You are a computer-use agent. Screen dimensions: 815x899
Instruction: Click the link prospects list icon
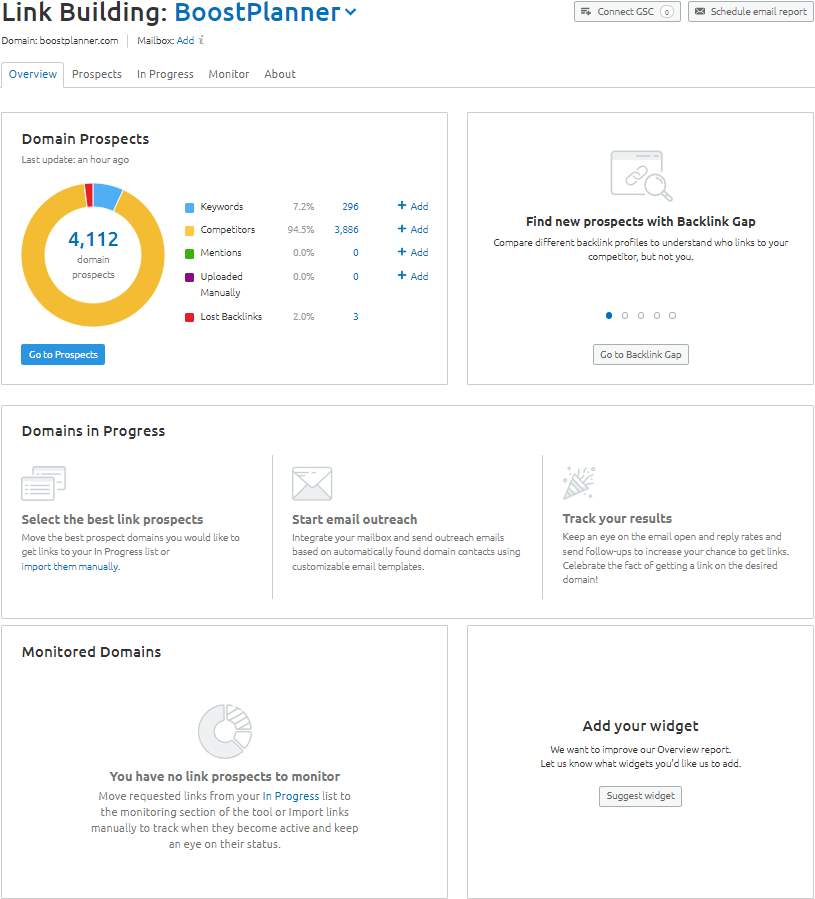(44, 483)
